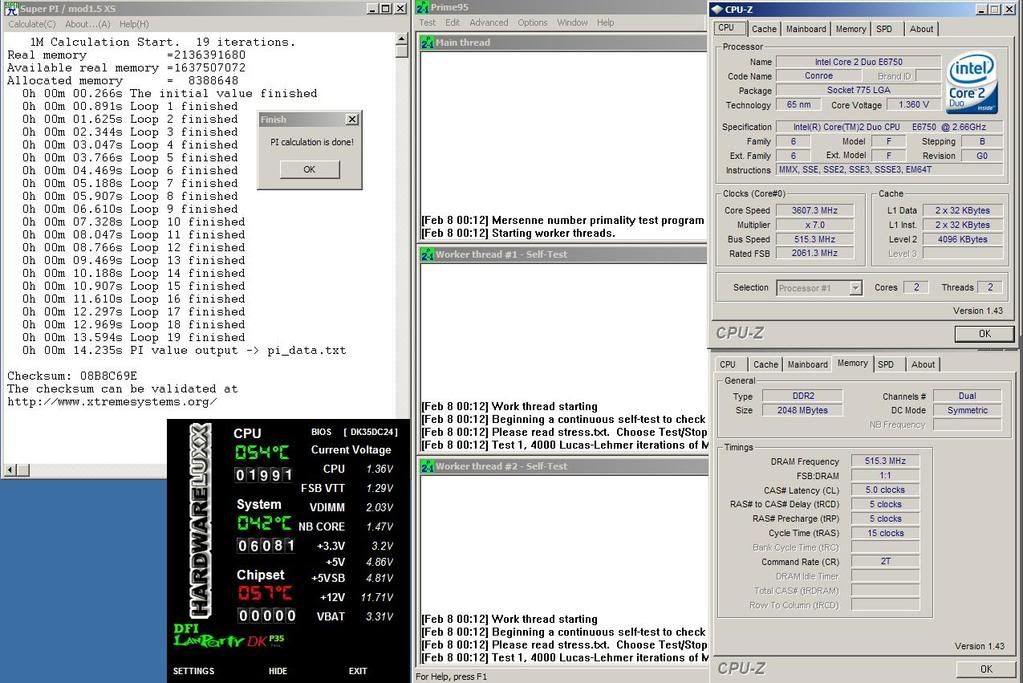The width and height of the screenshot is (1023, 683).
Task: Click the CPU fan speed 01991 counter
Action: (264, 475)
